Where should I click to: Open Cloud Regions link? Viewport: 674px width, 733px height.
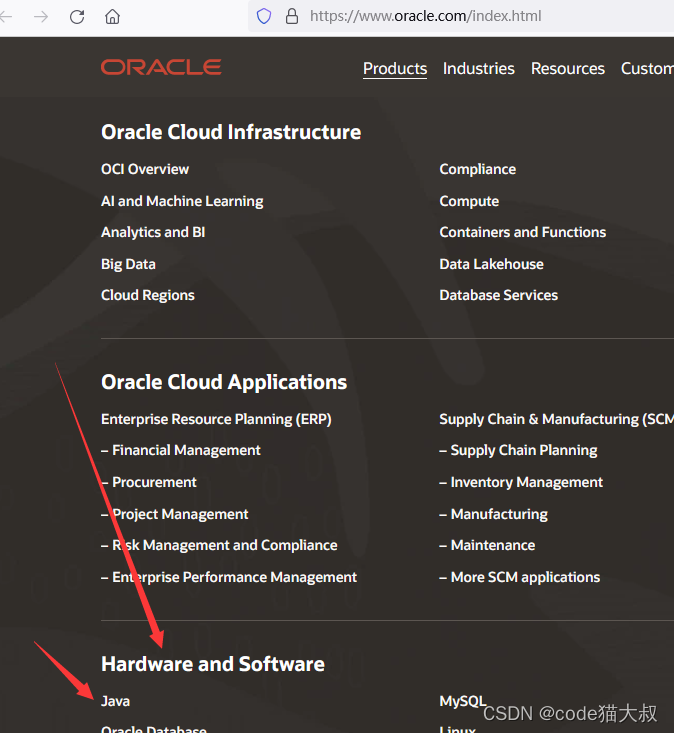[x=148, y=295]
